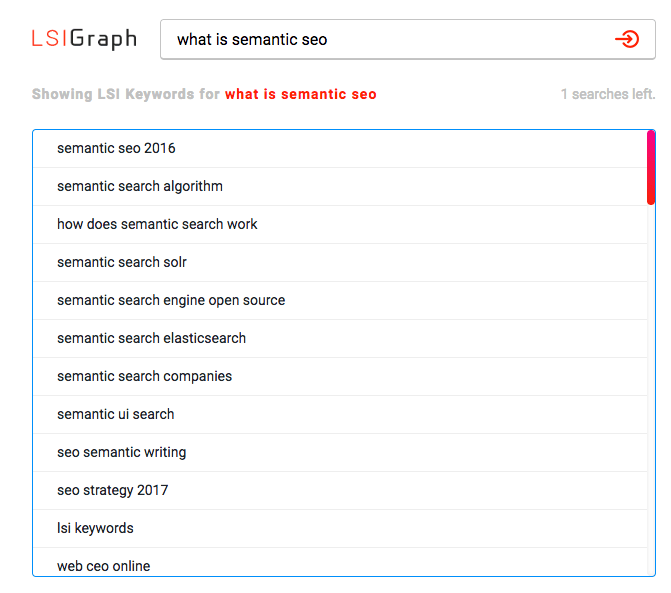Click the keyword list scrollbar thumb

tap(651, 167)
